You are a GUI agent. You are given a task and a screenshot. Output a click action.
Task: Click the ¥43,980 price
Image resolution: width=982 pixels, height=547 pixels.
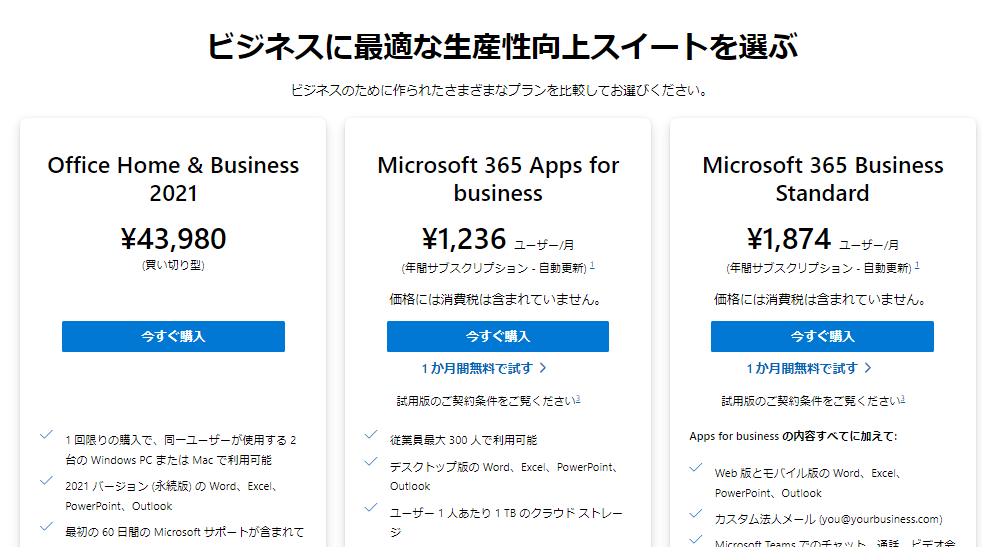[x=173, y=239]
